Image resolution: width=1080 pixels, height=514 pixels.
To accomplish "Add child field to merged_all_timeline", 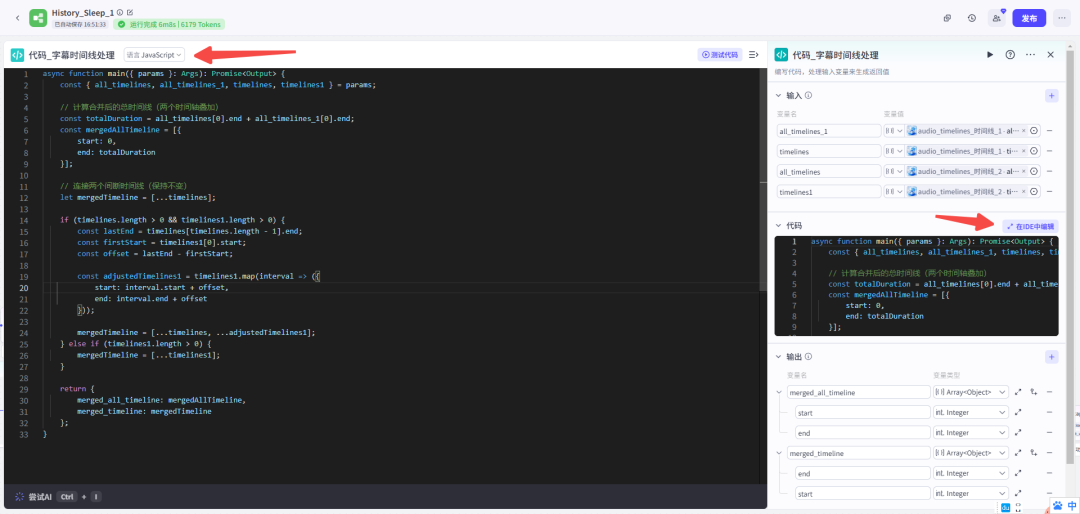I will pos(1033,392).
